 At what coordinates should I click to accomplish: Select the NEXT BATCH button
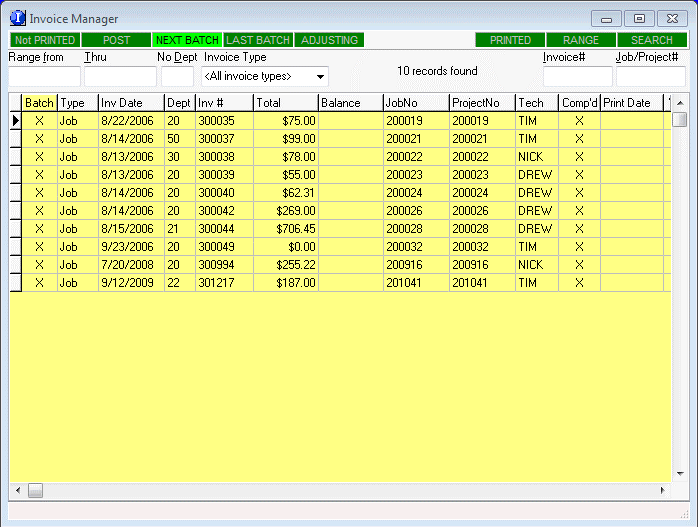[x=187, y=40]
